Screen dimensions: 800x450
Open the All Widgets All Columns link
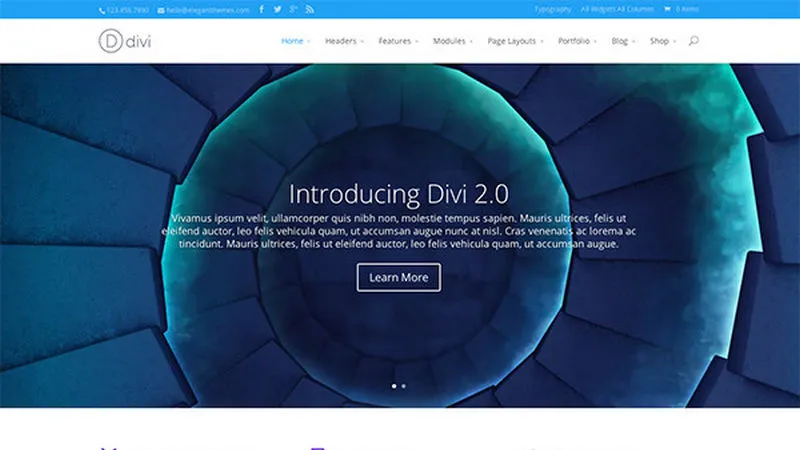tap(617, 9)
